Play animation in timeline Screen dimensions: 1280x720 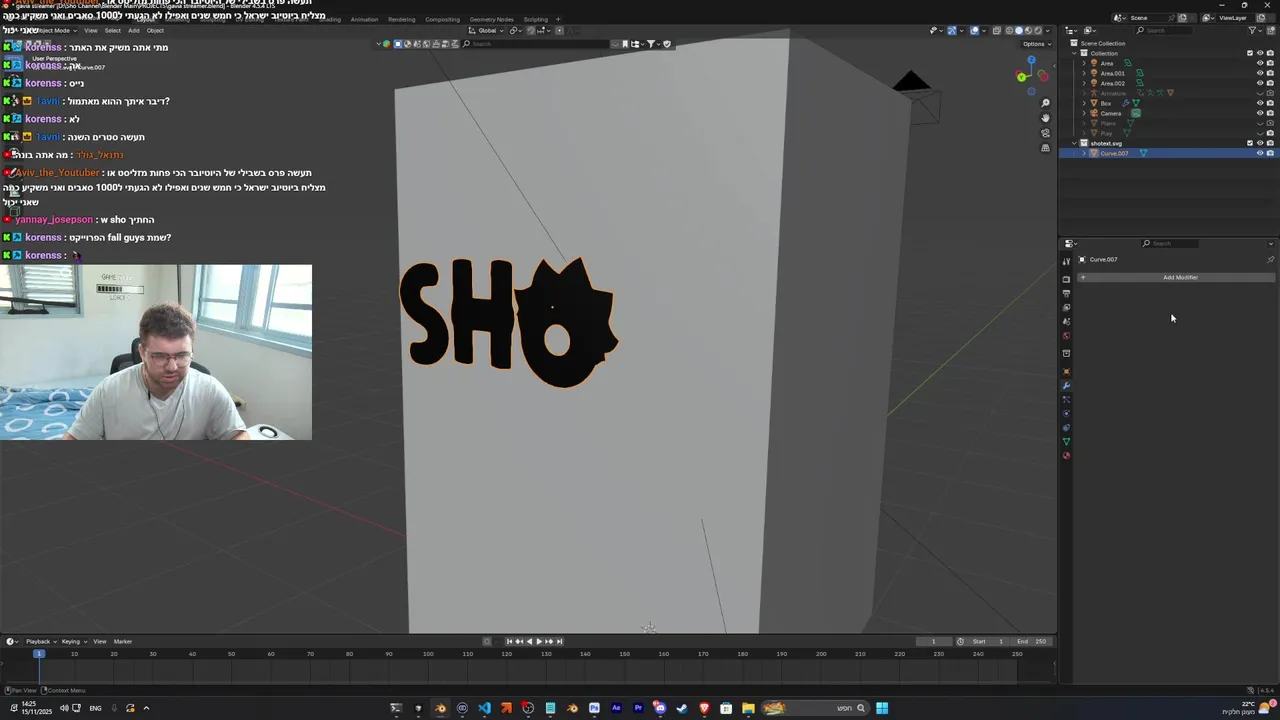pos(539,641)
